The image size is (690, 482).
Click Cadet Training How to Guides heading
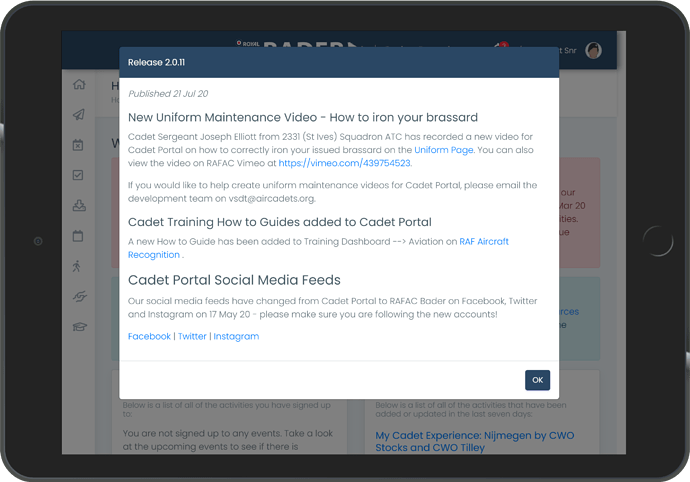point(280,222)
